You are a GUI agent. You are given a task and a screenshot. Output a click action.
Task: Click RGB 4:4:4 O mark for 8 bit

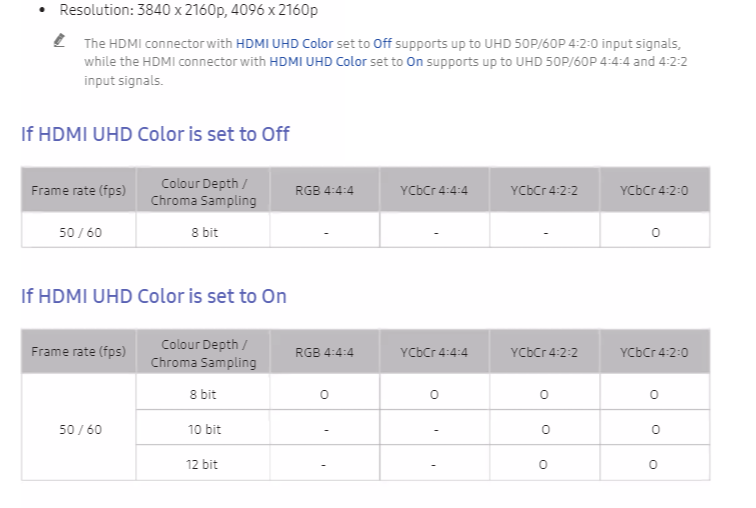tap(324, 395)
